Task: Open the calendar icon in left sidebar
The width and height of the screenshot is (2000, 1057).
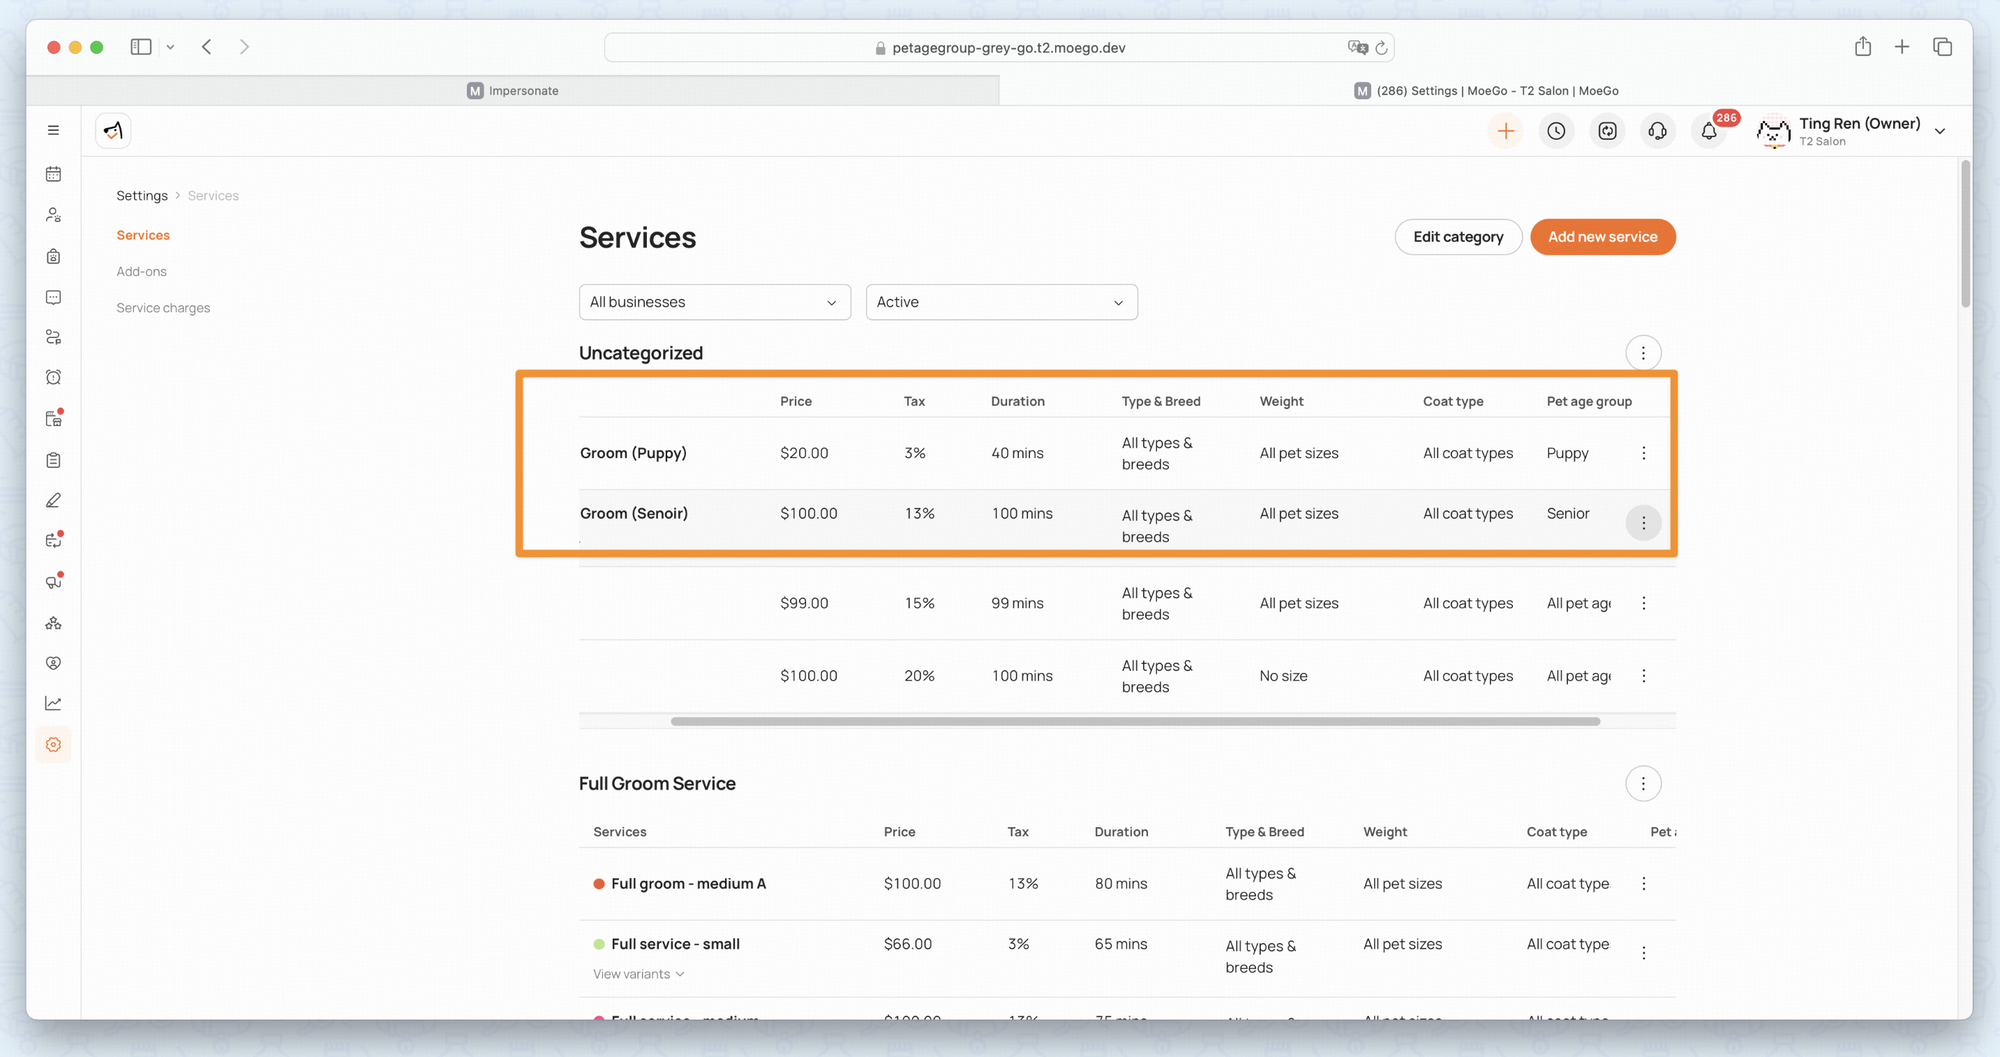Action: (54, 174)
